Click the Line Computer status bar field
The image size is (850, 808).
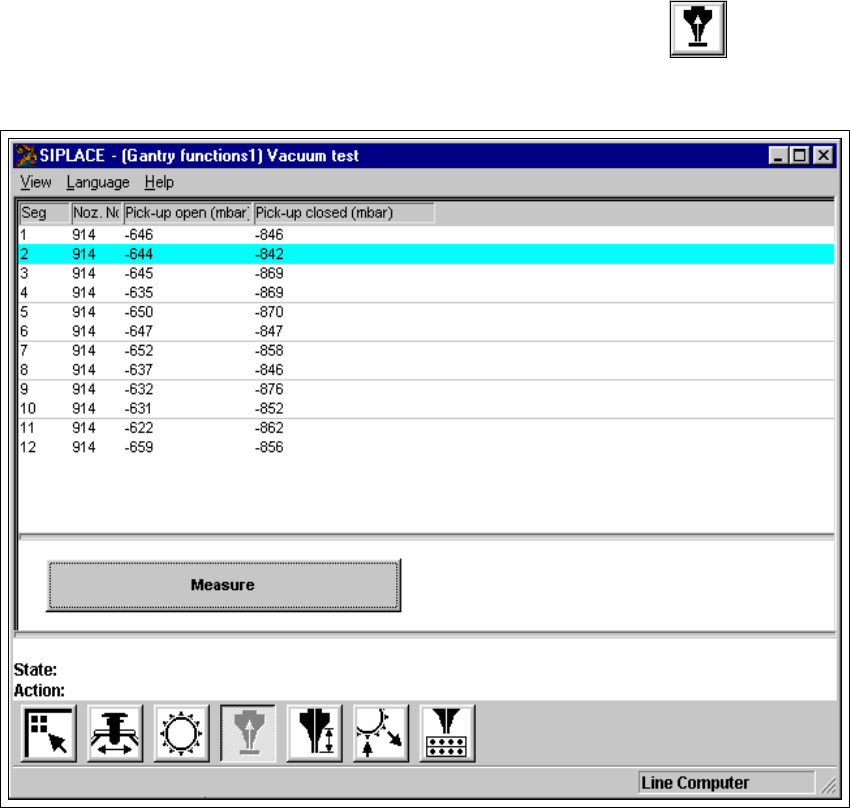pyautogui.click(x=726, y=783)
